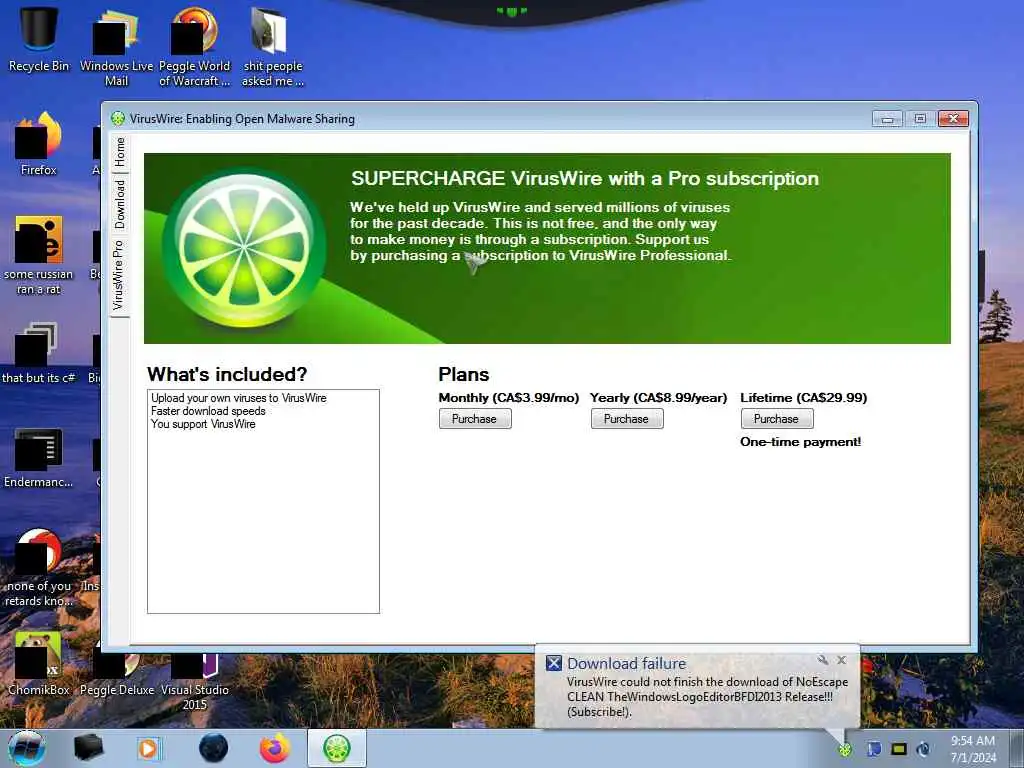Click the black box taskbar icon

tap(88, 748)
